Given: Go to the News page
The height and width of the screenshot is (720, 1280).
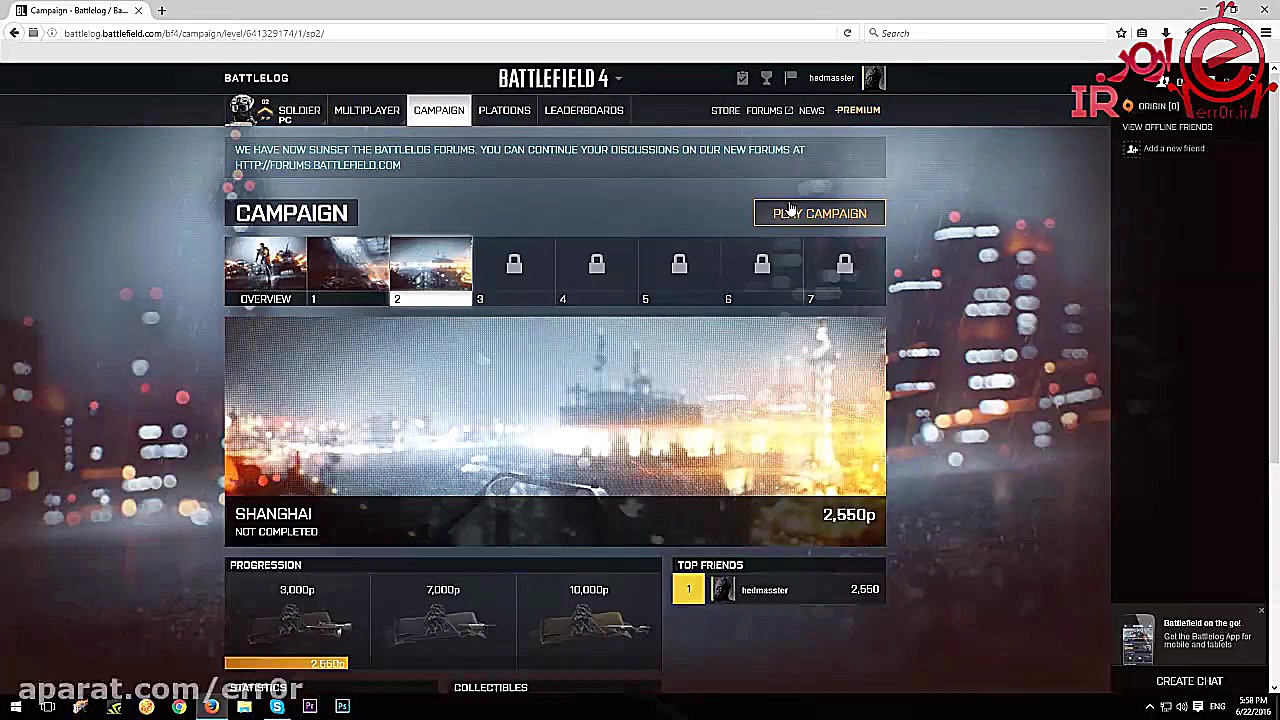Looking at the screenshot, I should click(x=812, y=110).
